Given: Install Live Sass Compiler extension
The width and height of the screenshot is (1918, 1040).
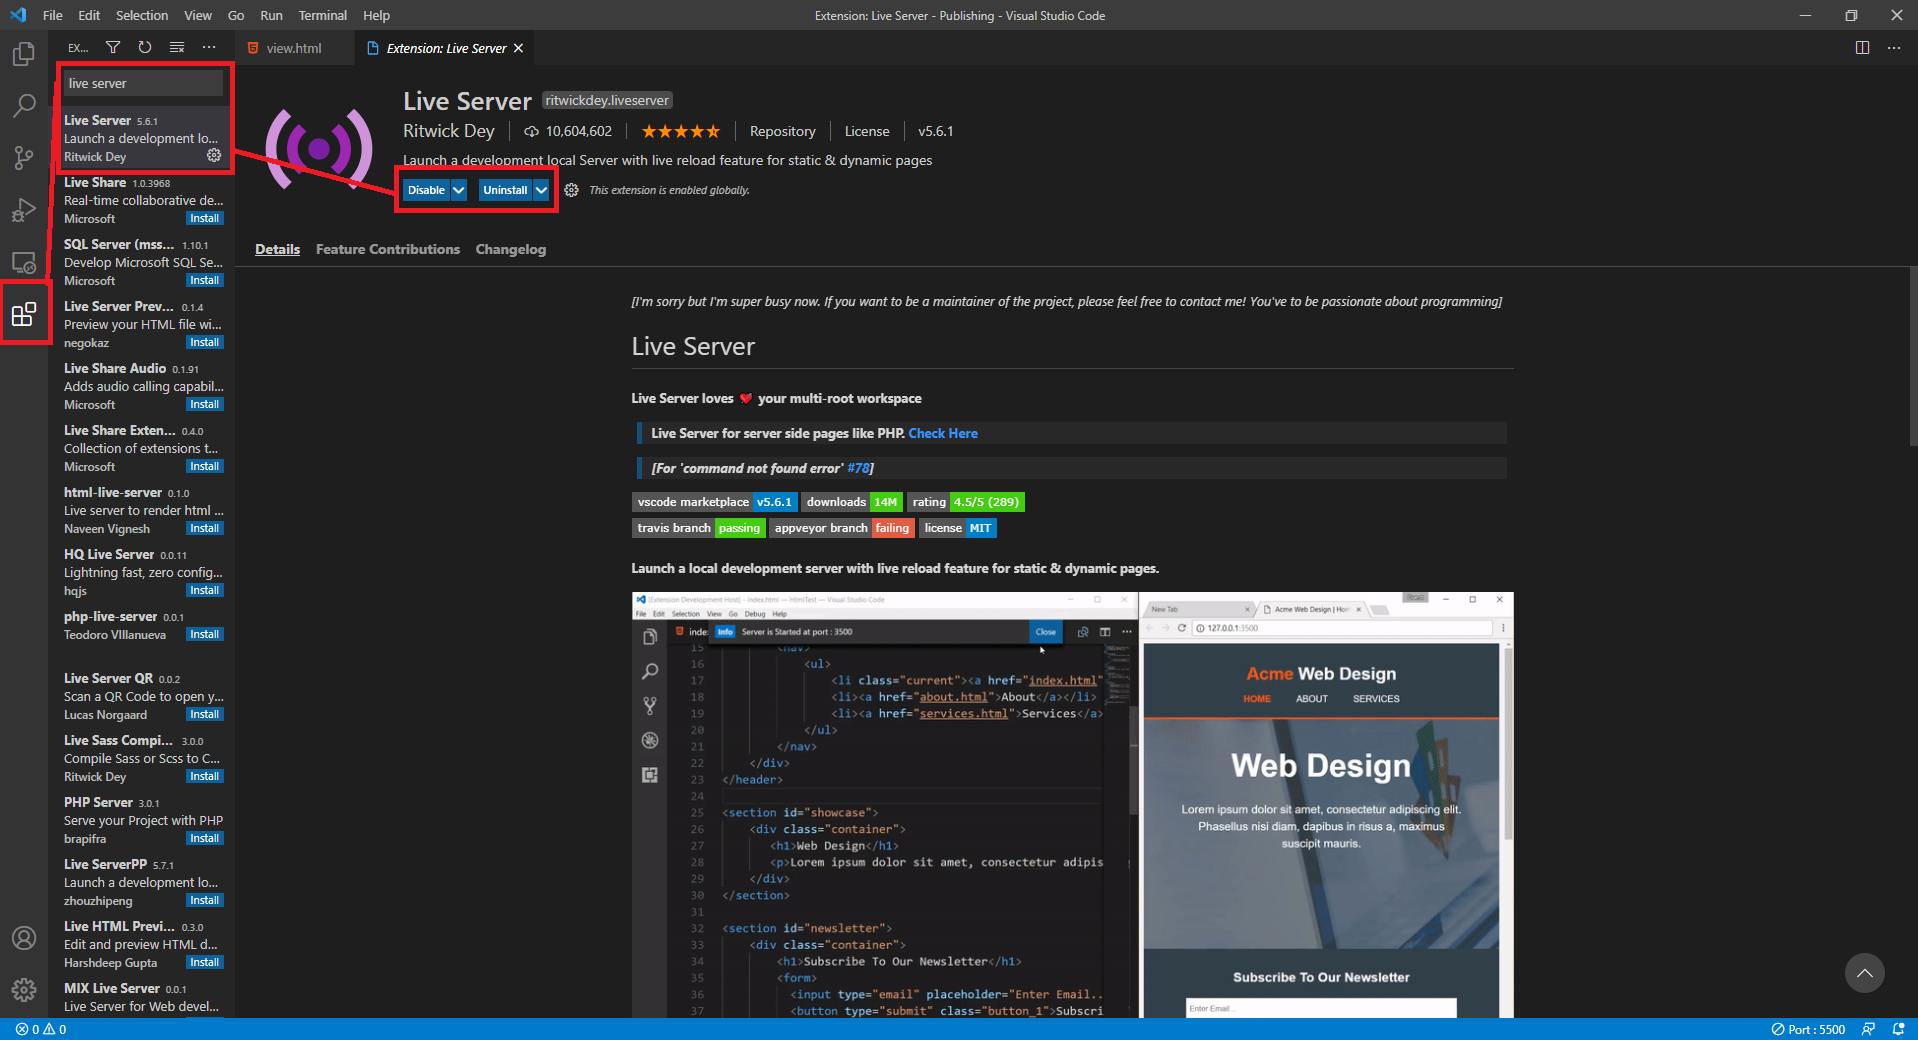Looking at the screenshot, I should coord(205,776).
